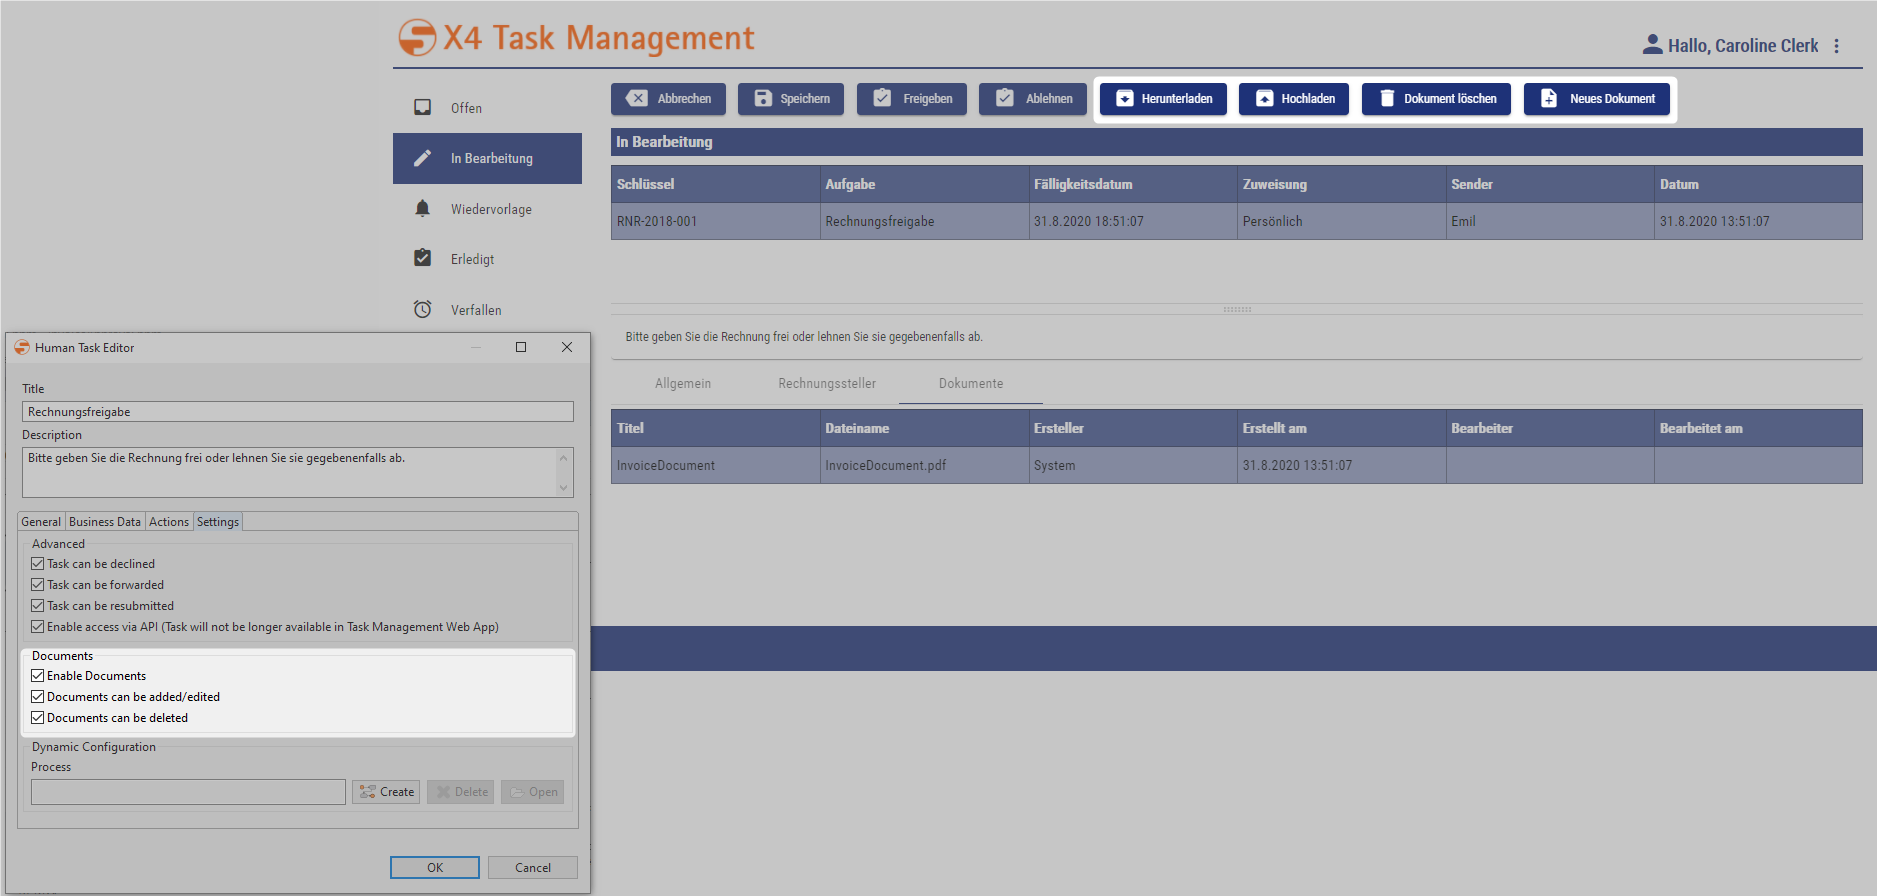Uncheck Task can be declined
The width and height of the screenshot is (1877, 896).
(38, 564)
